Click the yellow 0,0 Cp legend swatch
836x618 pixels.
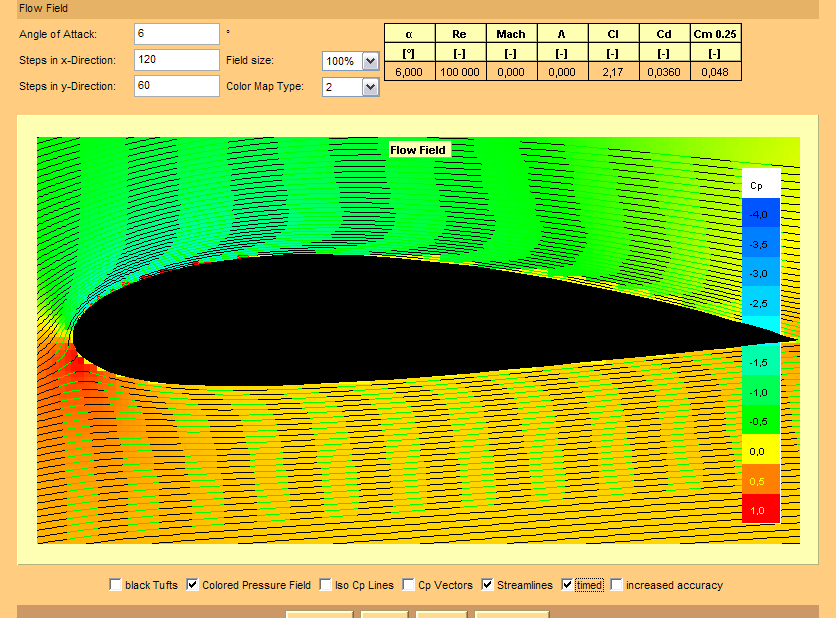(x=760, y=451)
